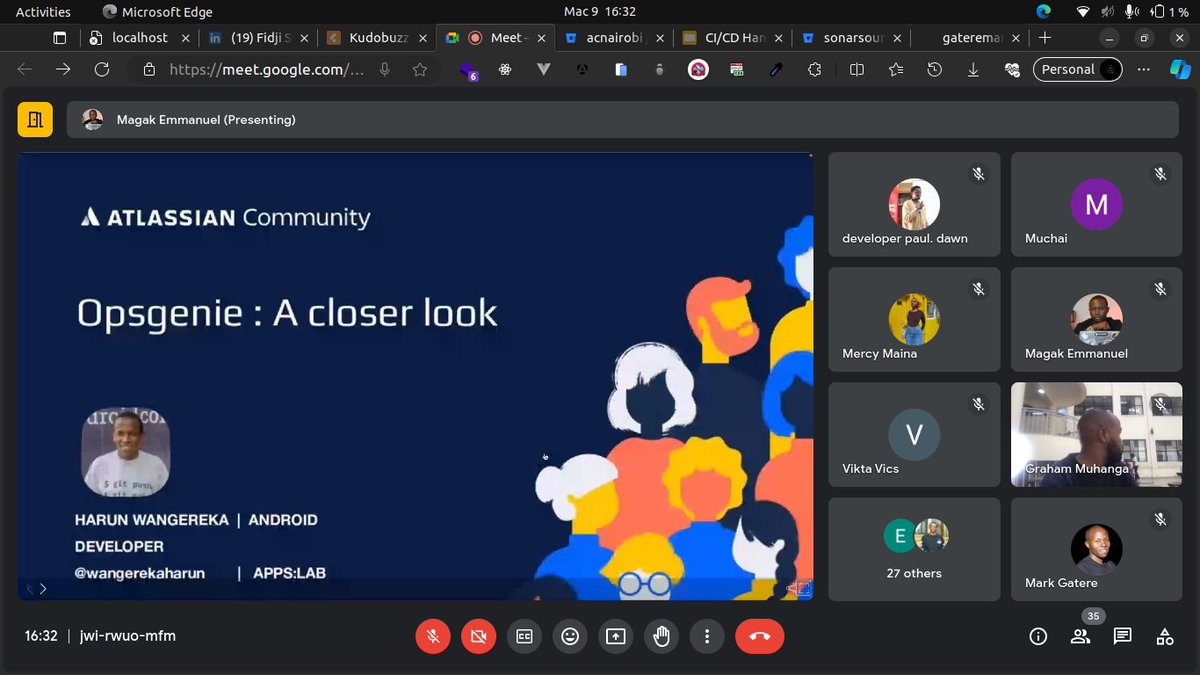Image resolution: width=1200 pixels, height=675 pixels.
Task: View site information lock icon
Action: click(149, 69)
